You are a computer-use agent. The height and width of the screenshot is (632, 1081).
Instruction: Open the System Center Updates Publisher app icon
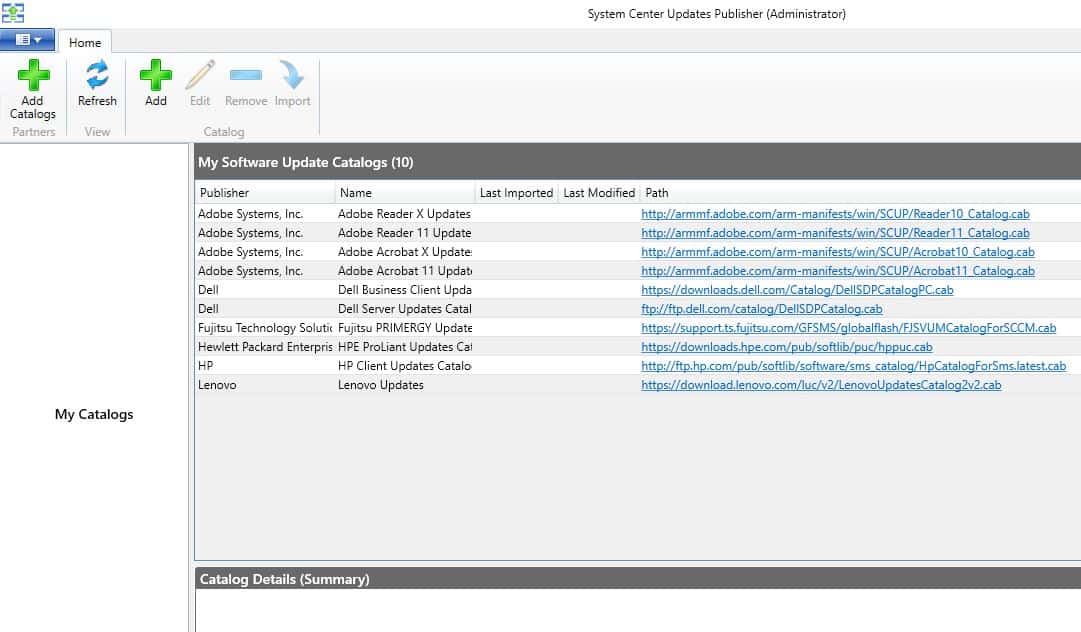13,12
